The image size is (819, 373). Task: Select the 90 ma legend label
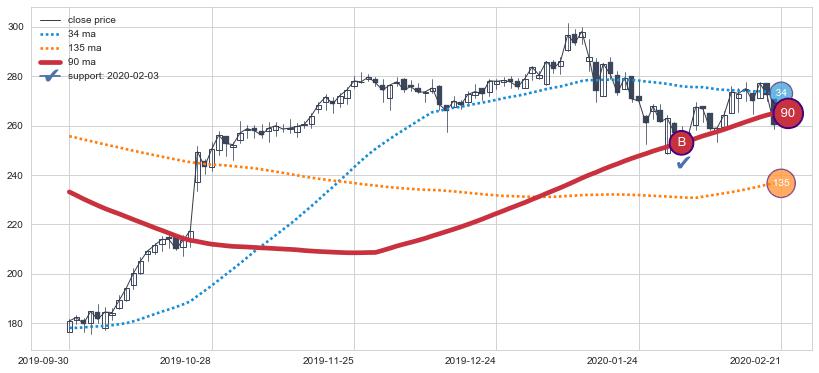coord(81,62)
